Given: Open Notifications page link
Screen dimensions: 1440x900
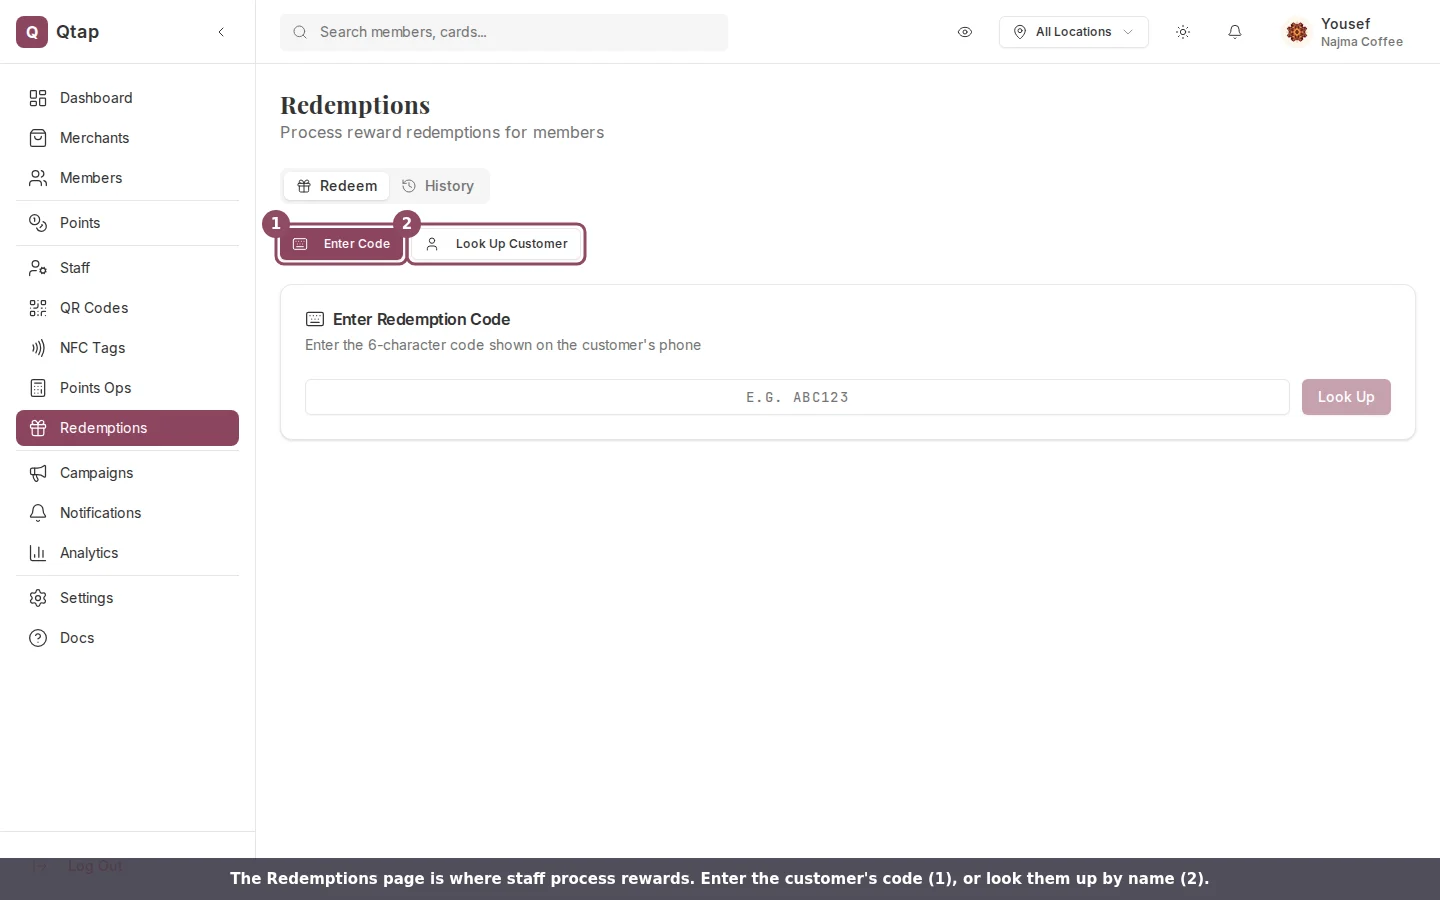Looking at the screenshot, I should tap(127, 513).
